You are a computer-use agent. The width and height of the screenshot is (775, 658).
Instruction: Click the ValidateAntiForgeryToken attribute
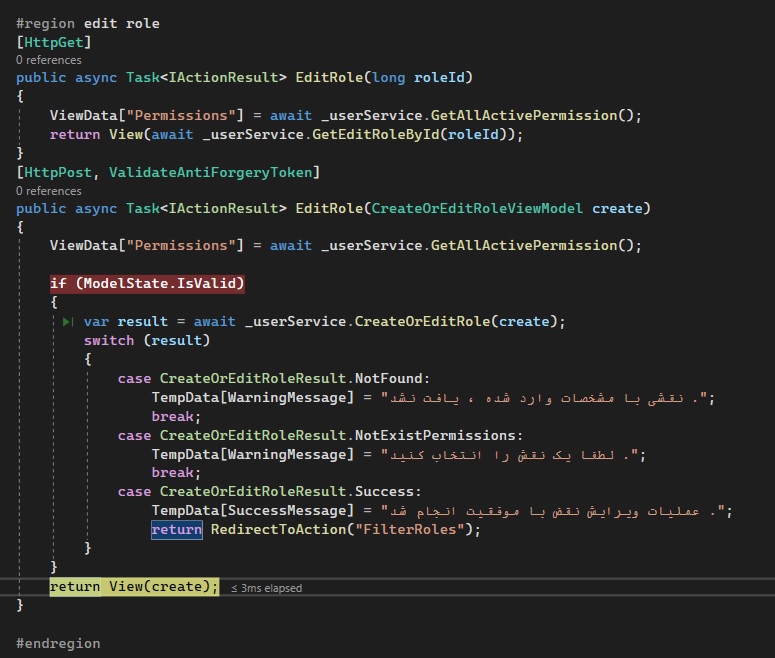pyautogui.click(x=211, y=173)
